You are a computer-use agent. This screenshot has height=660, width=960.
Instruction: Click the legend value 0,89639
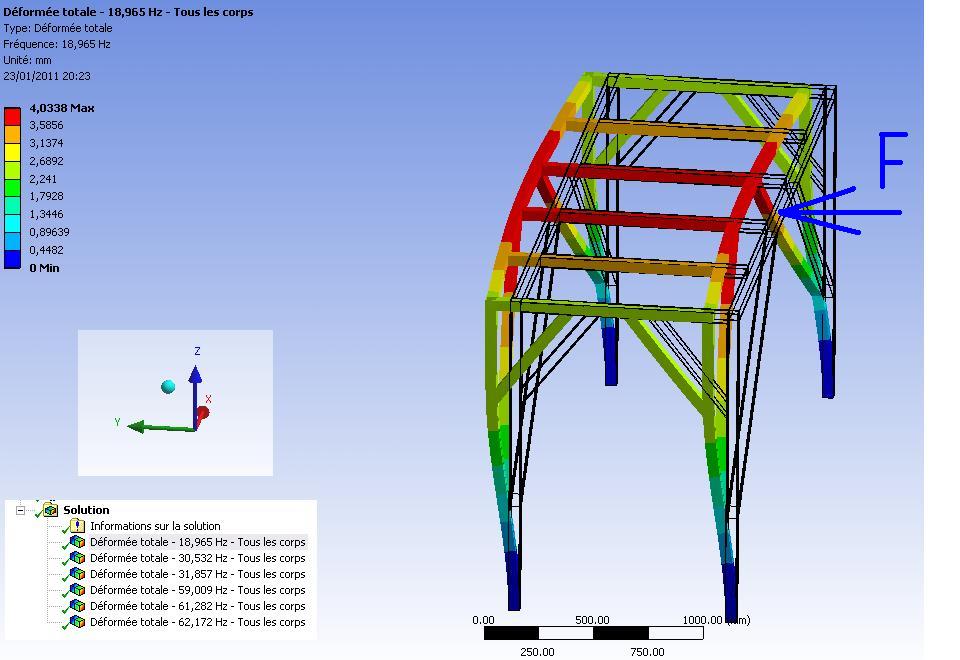pos(50,232)
